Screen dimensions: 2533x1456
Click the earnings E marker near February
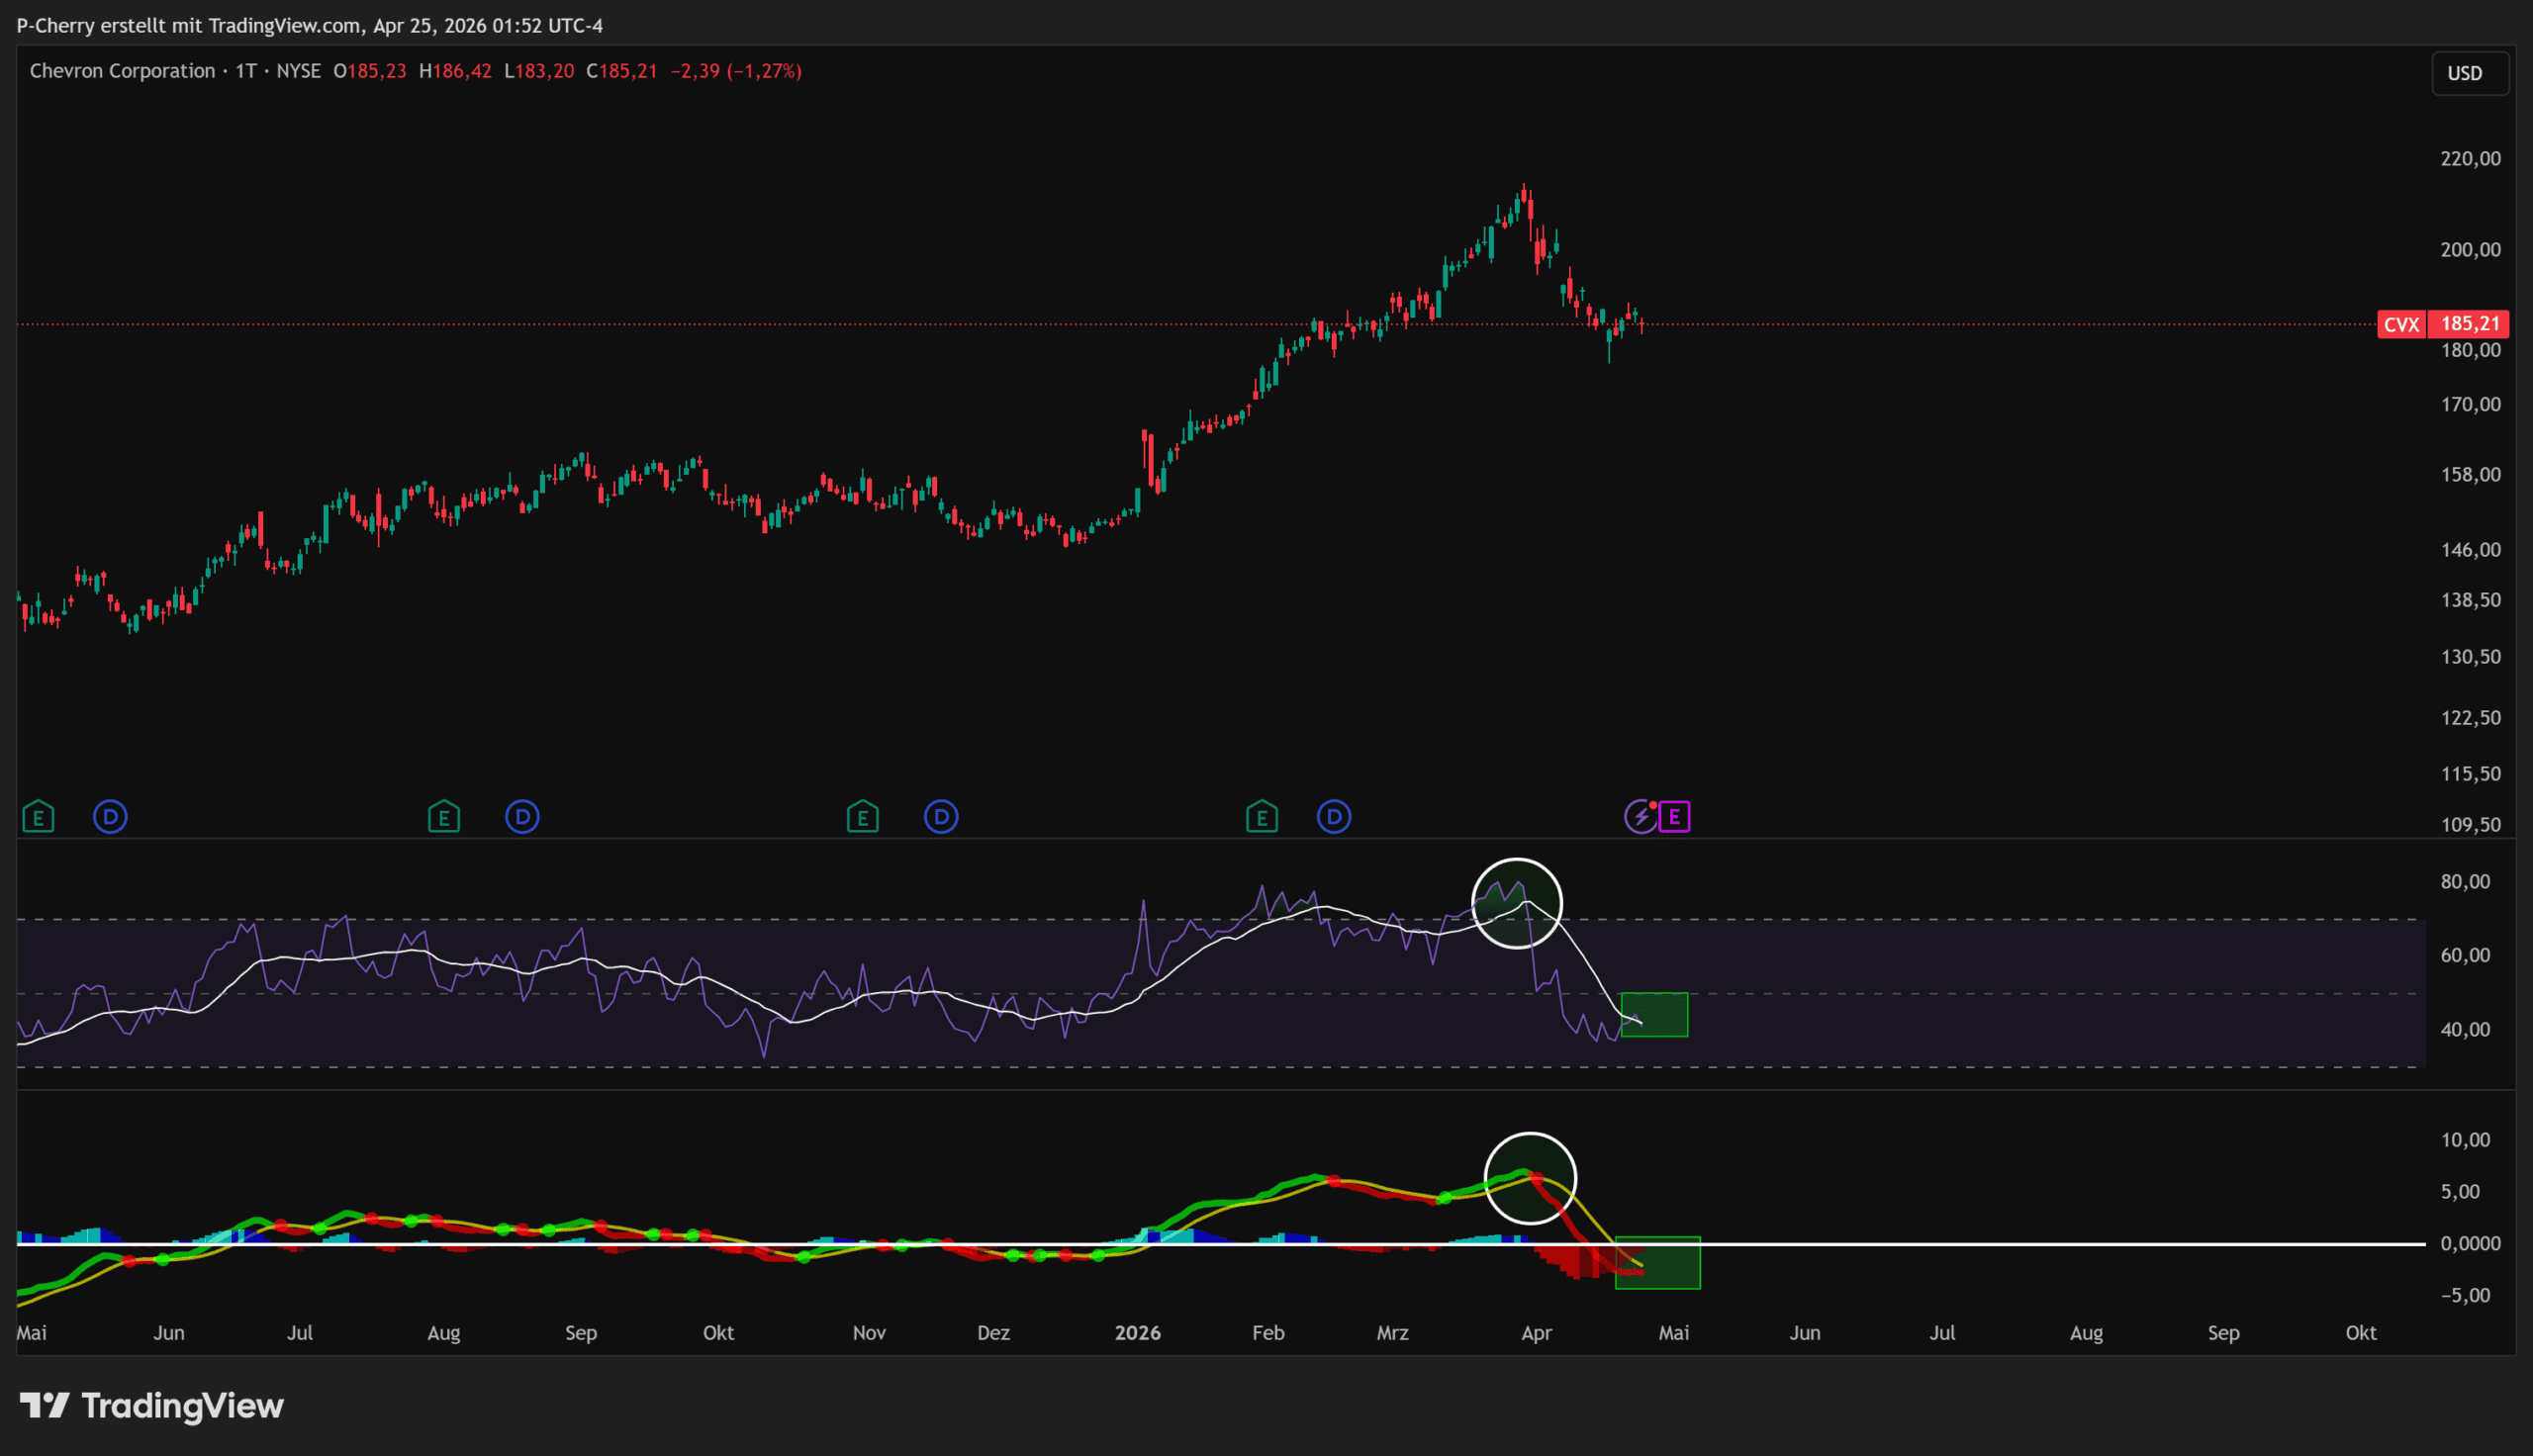(1262, 818)
